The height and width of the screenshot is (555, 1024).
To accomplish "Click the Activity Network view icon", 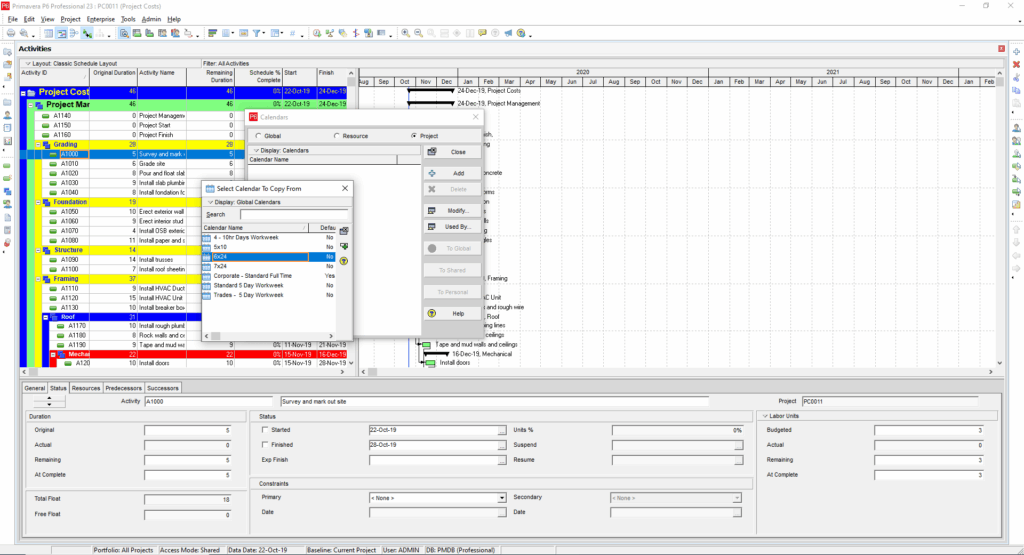I will tap(74, 33).
